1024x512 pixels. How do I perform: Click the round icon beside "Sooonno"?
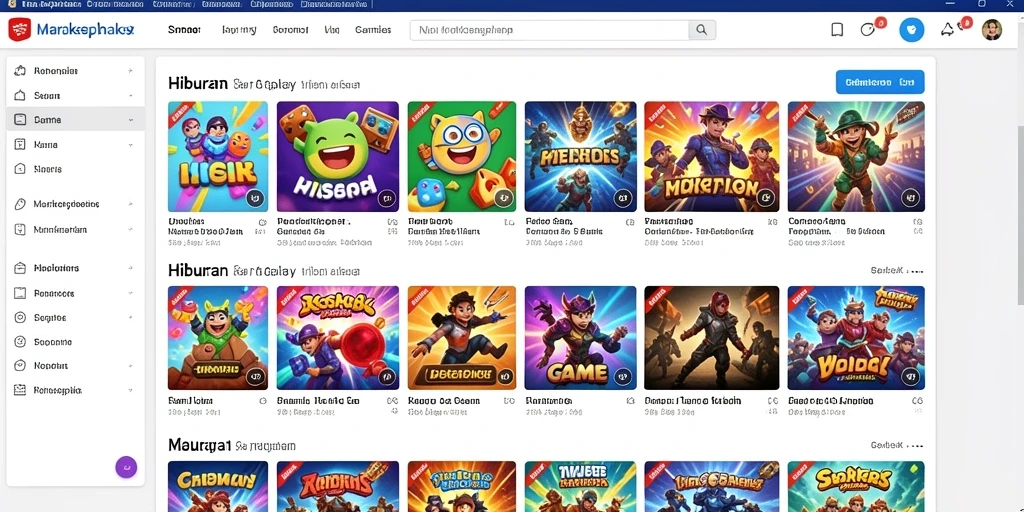click(20, 342)
